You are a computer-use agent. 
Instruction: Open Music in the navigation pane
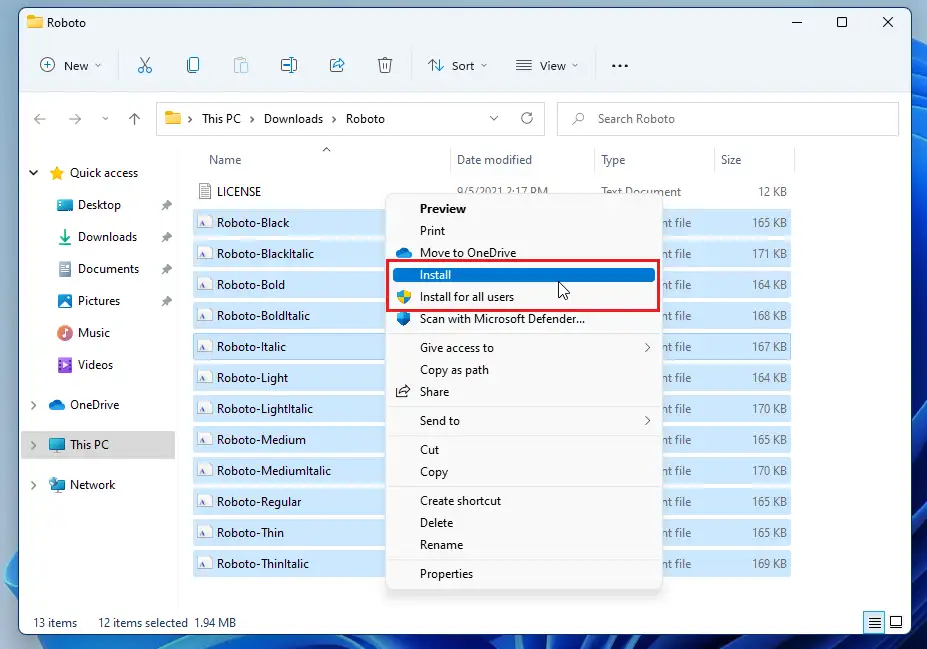click(94, 333)
